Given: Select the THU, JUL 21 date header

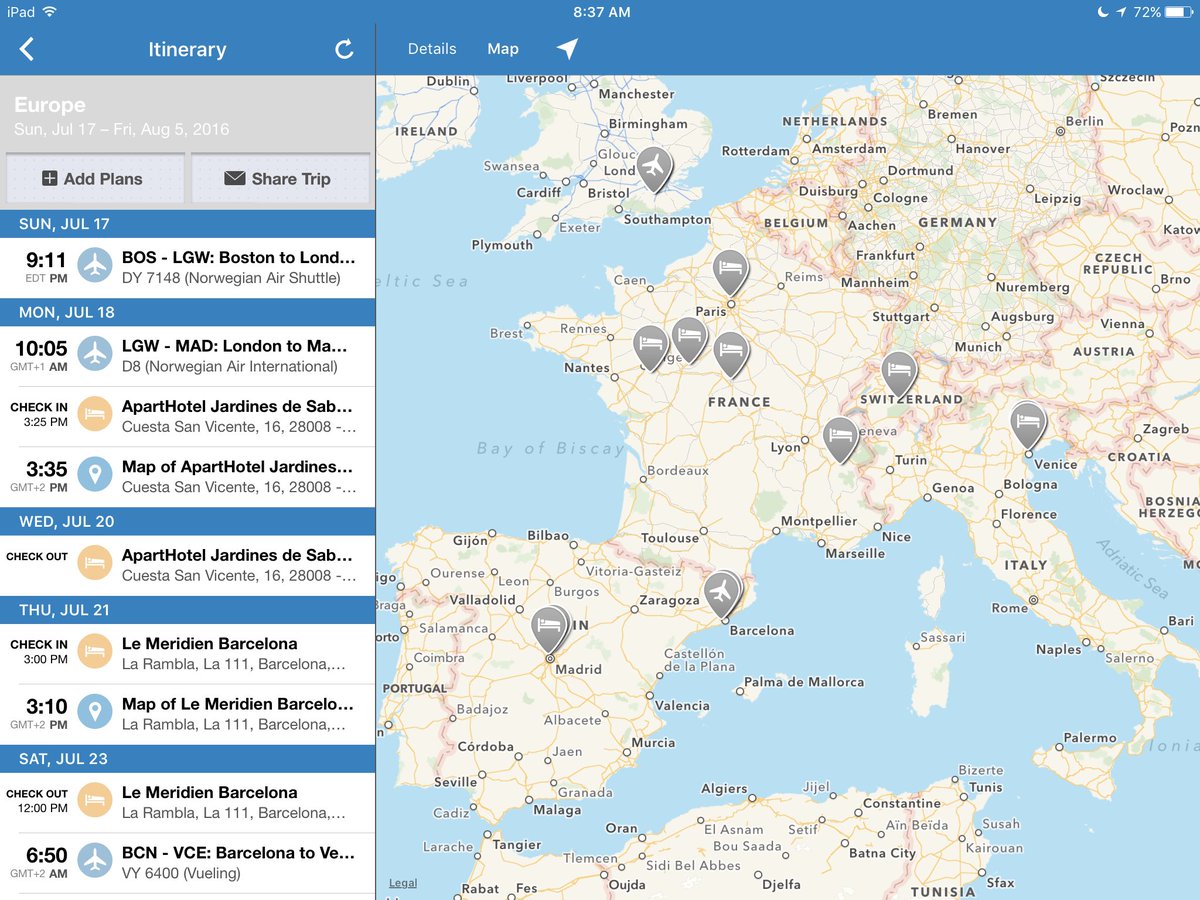Looking at the screenshot, I should (187, 610).
